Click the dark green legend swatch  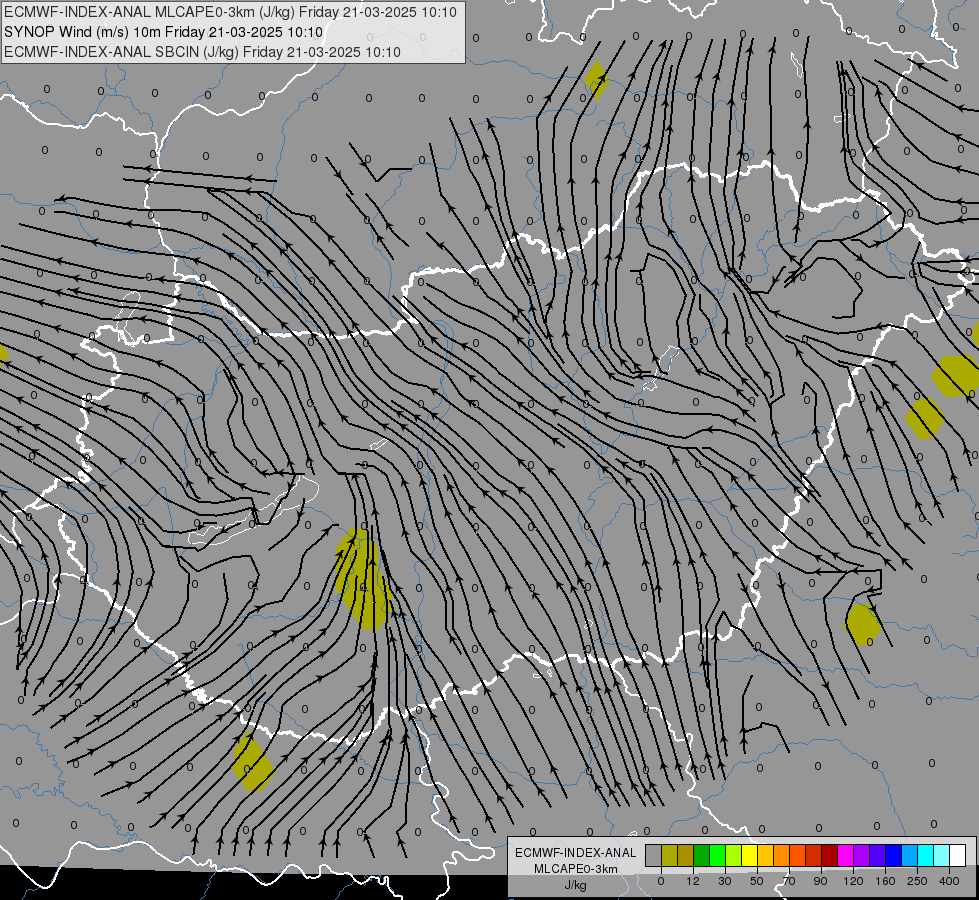pyautogui.click(x=702, y=855)
